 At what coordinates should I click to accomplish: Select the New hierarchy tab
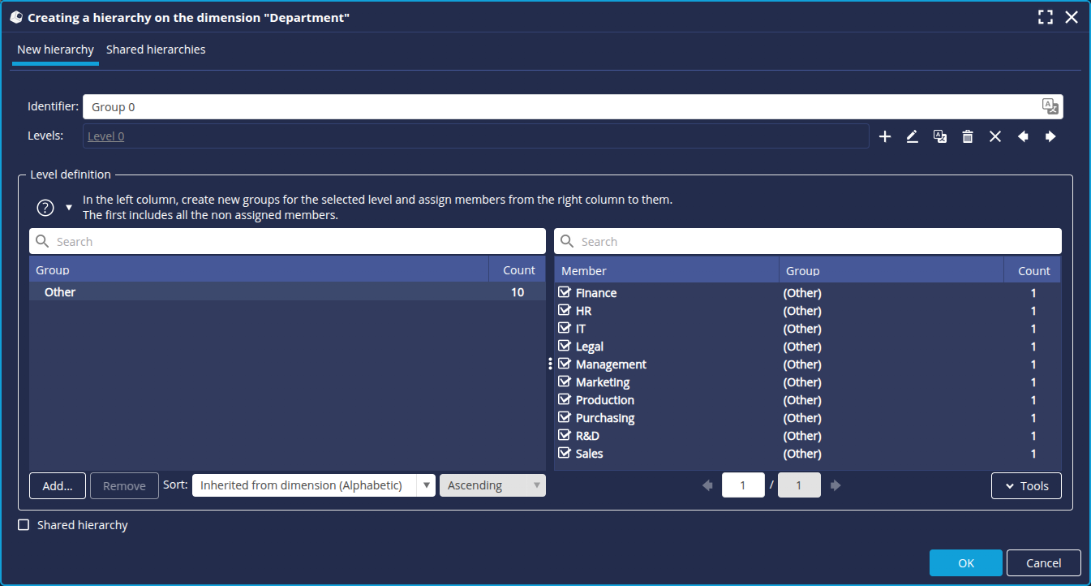pyautogui.click(x=55, y=50)
